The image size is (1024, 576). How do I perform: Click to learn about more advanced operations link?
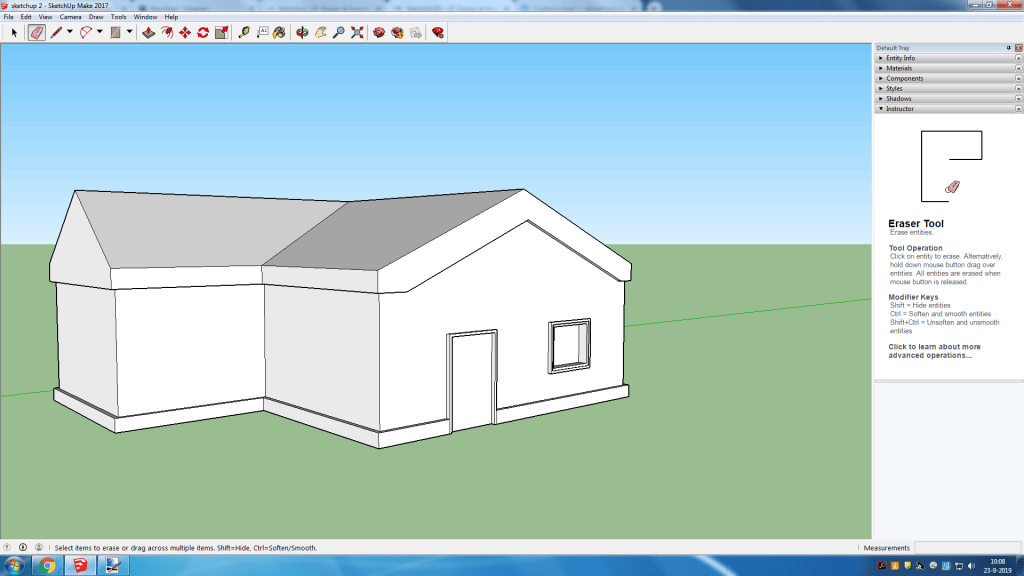click(934, 351)
